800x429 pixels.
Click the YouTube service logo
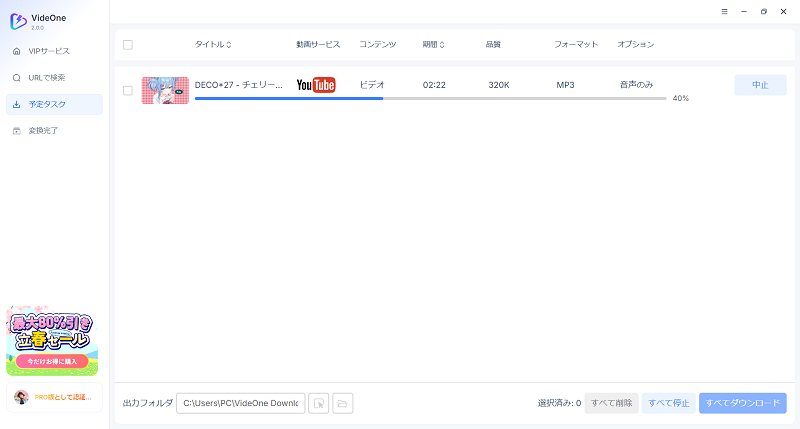point(316,86)
